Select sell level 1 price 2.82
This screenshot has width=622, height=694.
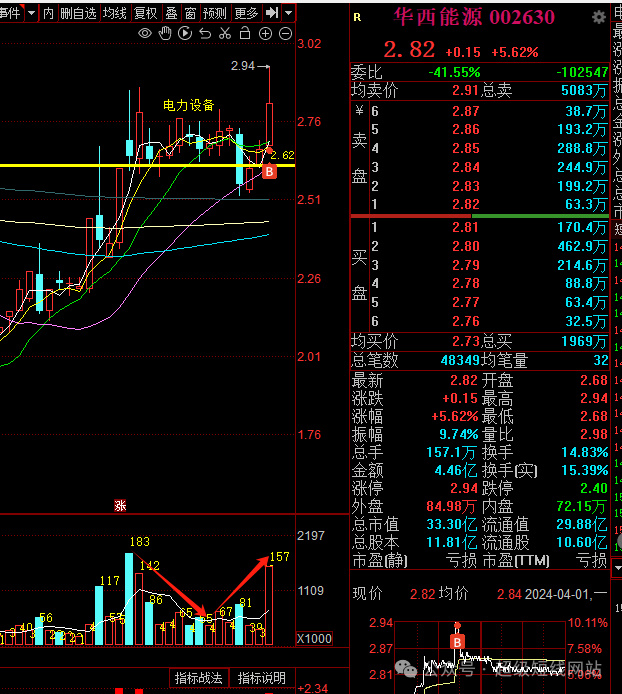(x=466, y=204)
